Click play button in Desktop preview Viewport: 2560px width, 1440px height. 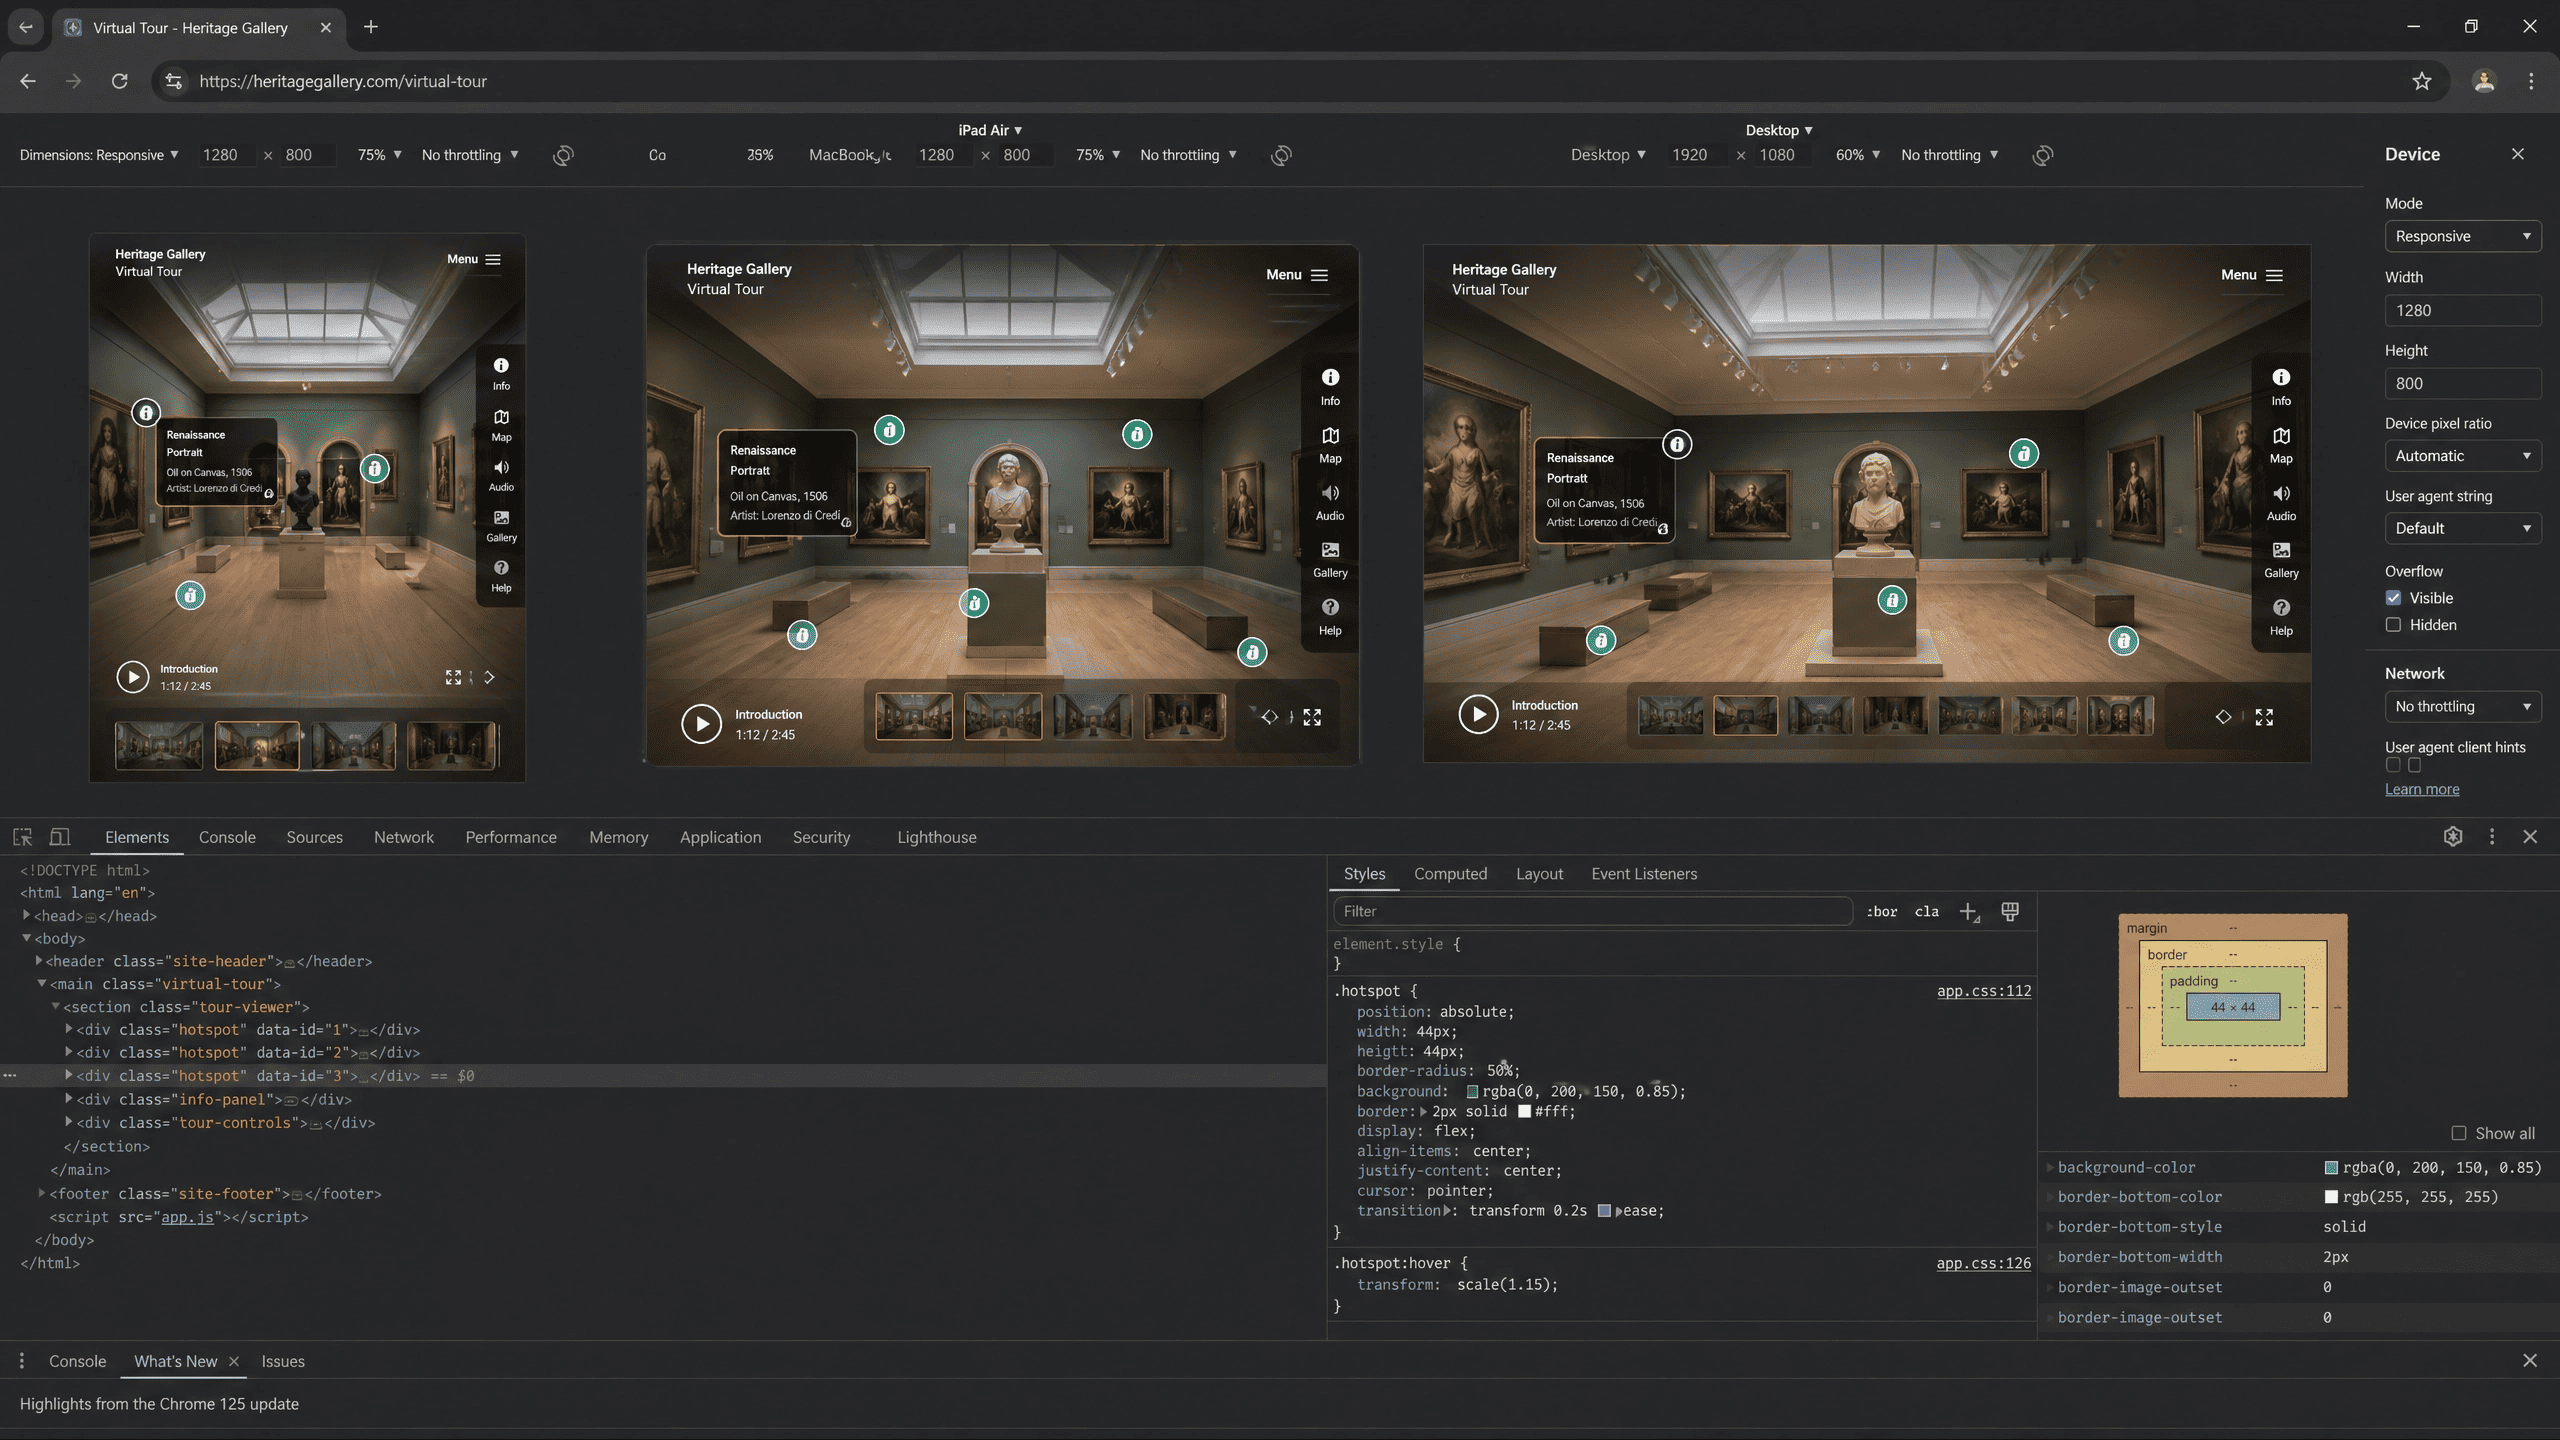click(x=1478, y=714)
